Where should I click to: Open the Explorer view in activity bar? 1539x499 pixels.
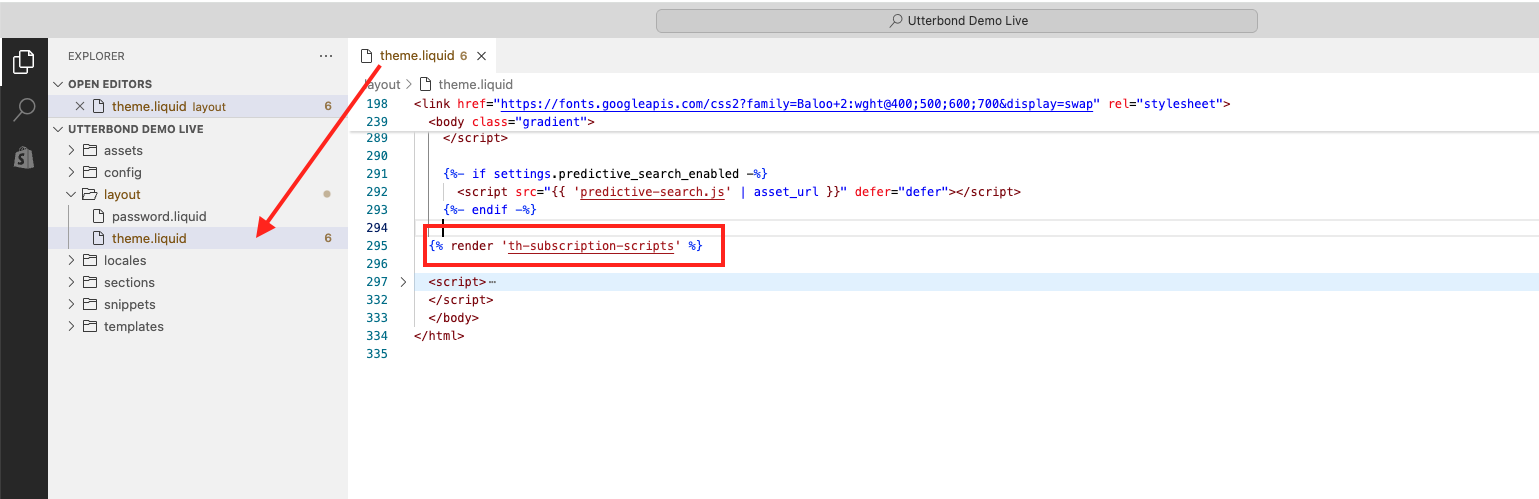[x=24, y=63]
